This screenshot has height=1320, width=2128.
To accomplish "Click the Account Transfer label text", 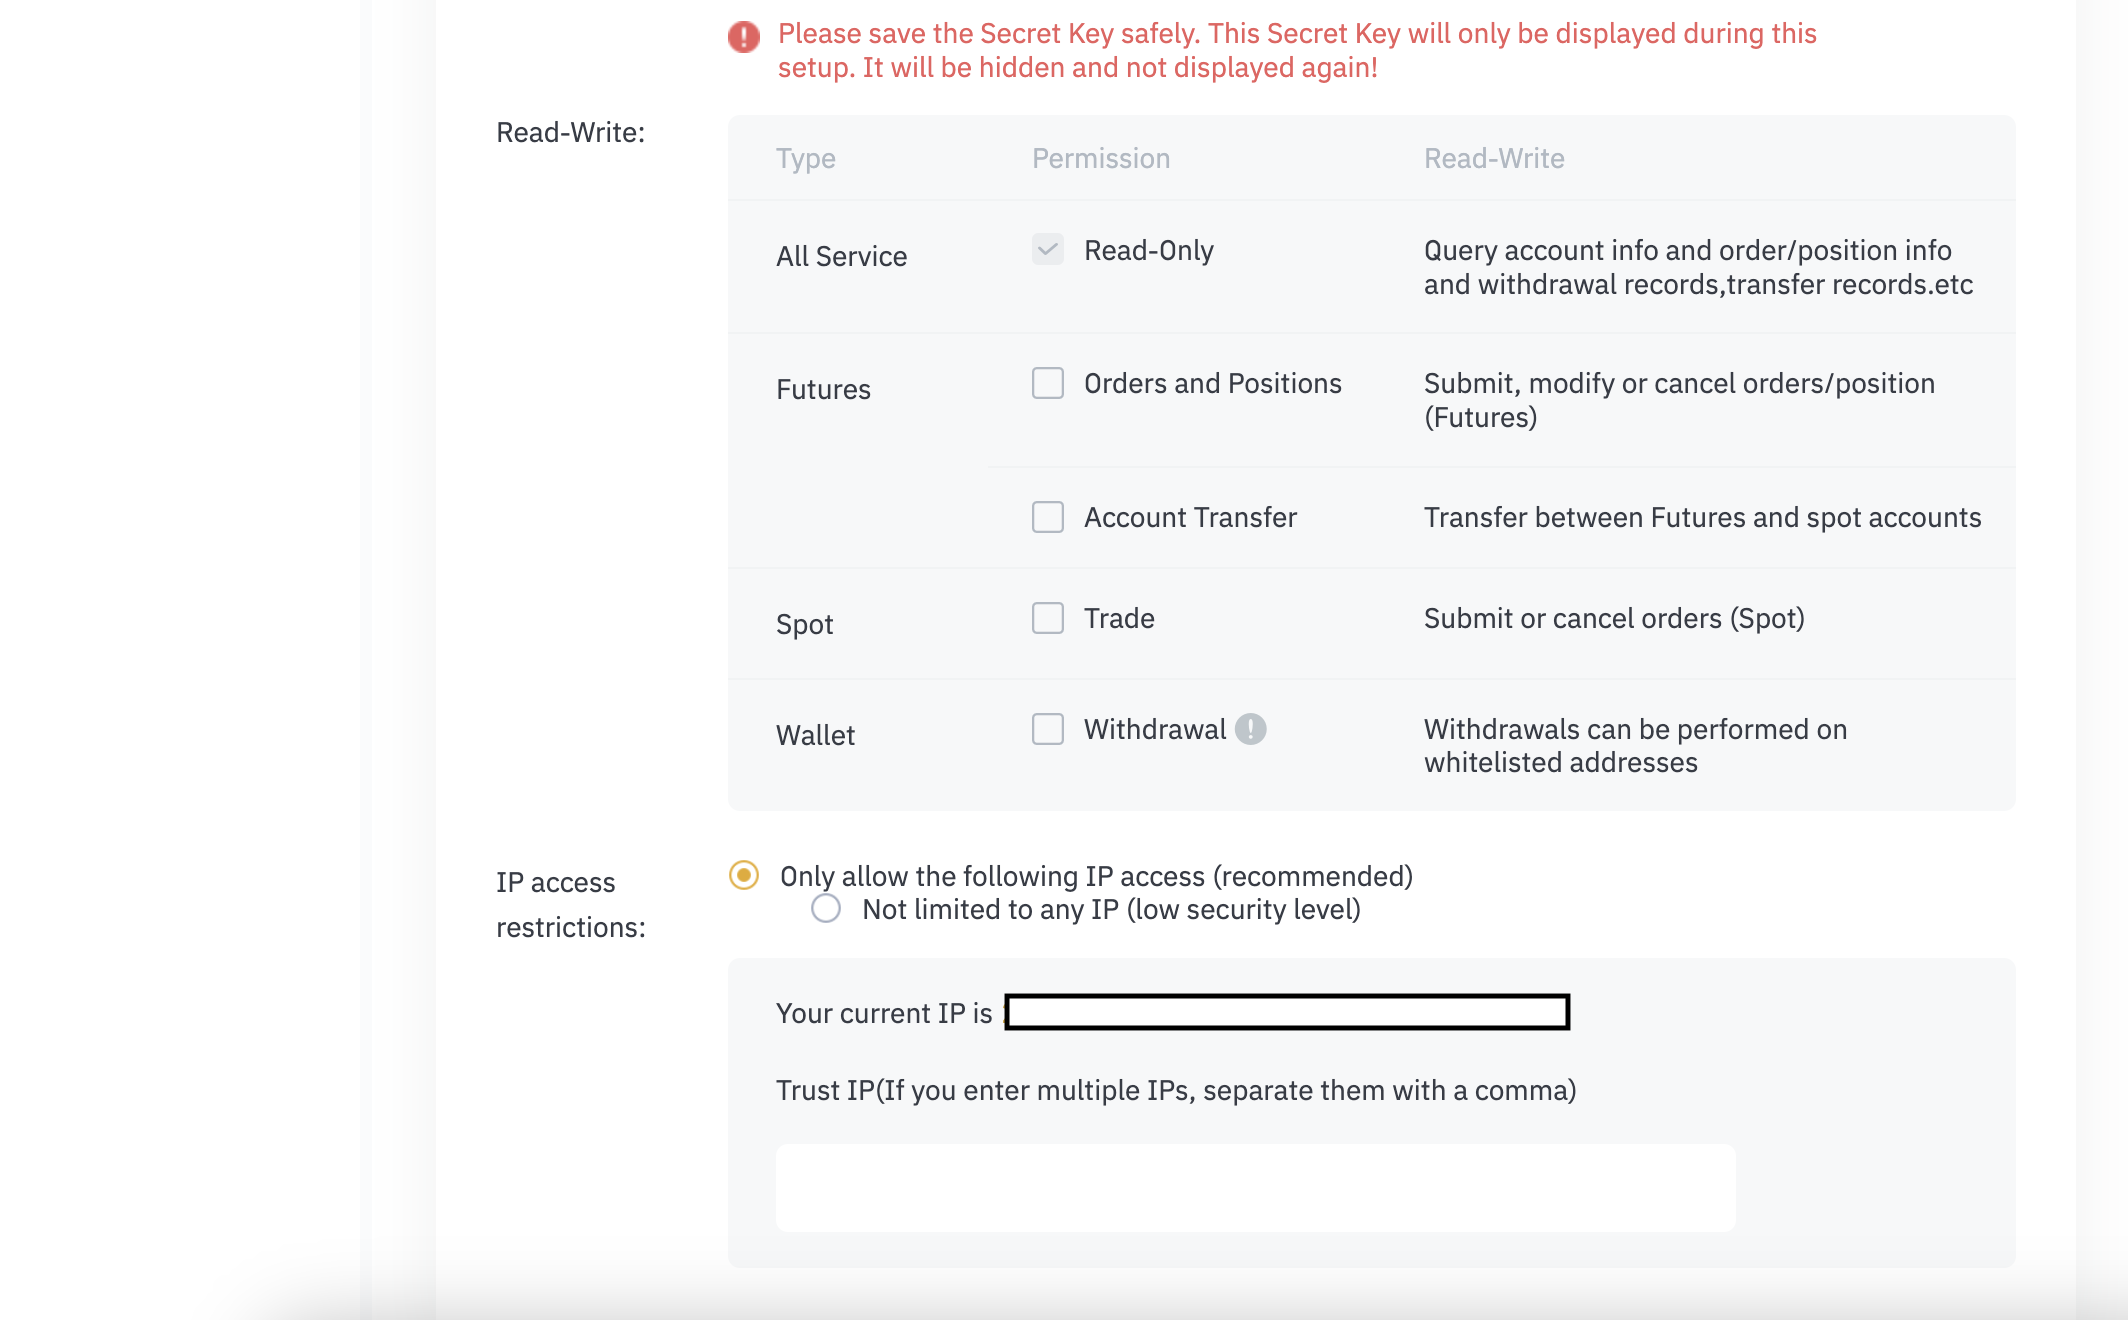I will pos(1190,517).
